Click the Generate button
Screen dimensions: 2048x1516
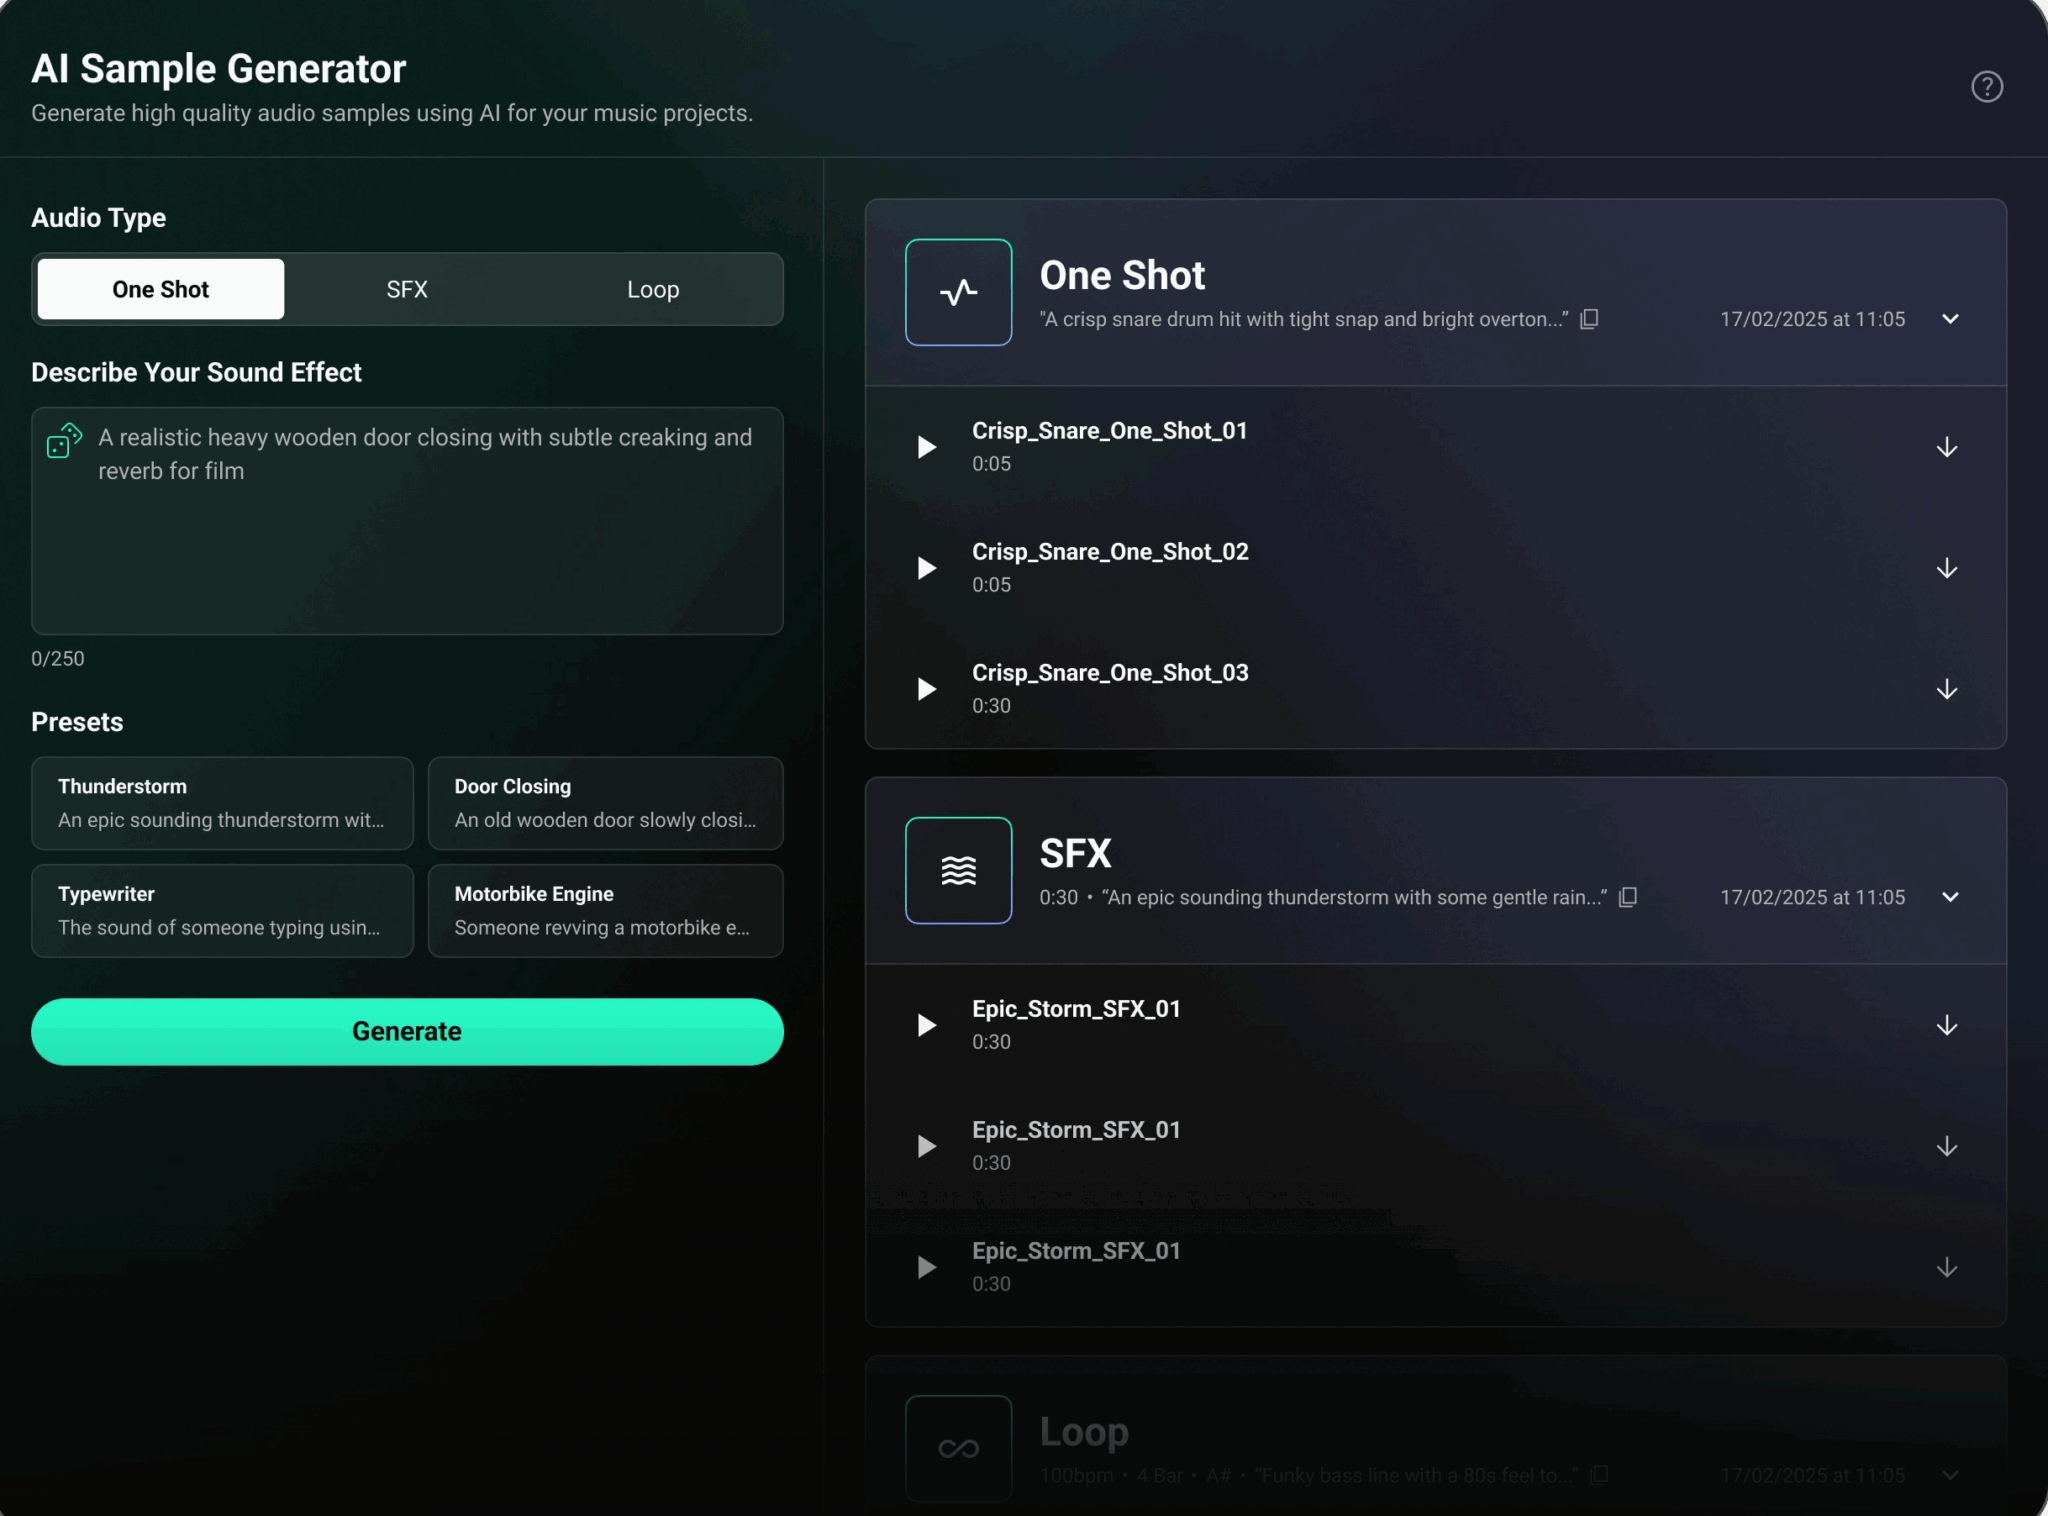(x=406, y=1031)
